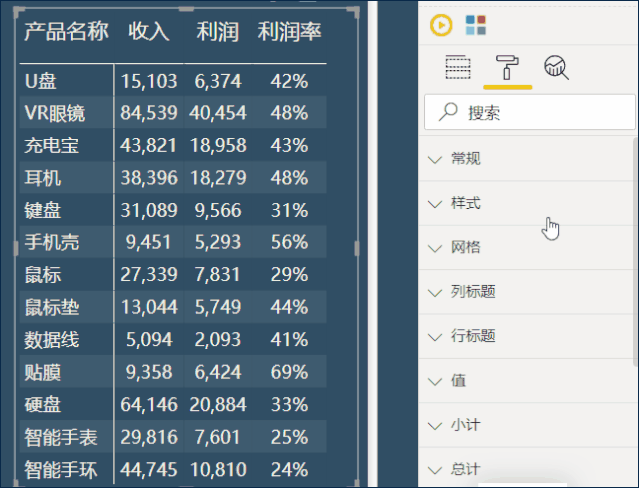Select the 手机壳 row header
This screenshot has width=639, height=488.
tap(52, 242)
